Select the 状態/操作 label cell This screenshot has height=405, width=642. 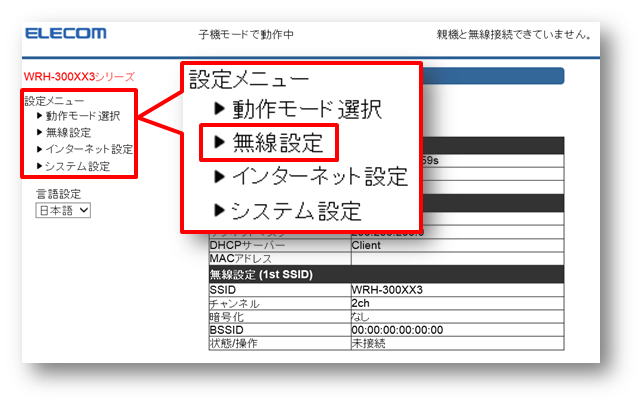click(x=280, y=343)
